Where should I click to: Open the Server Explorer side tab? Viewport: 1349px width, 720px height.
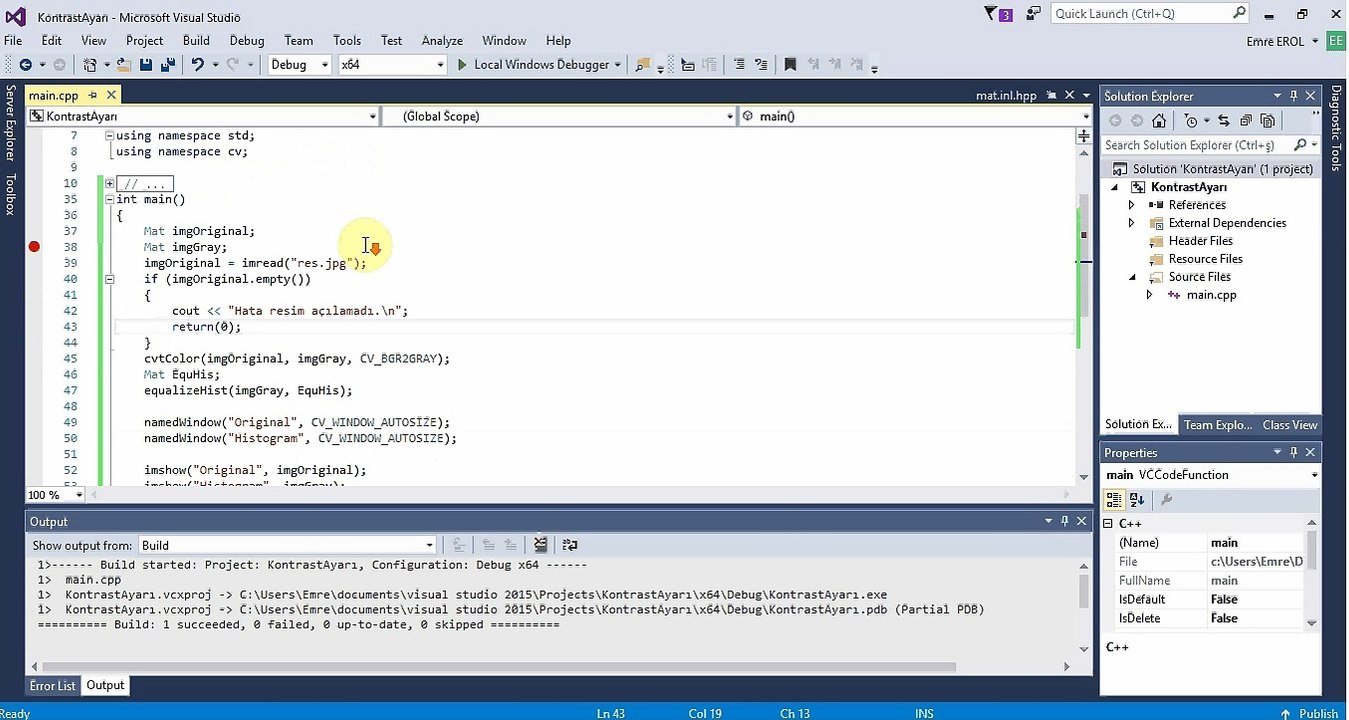[11, 124]
